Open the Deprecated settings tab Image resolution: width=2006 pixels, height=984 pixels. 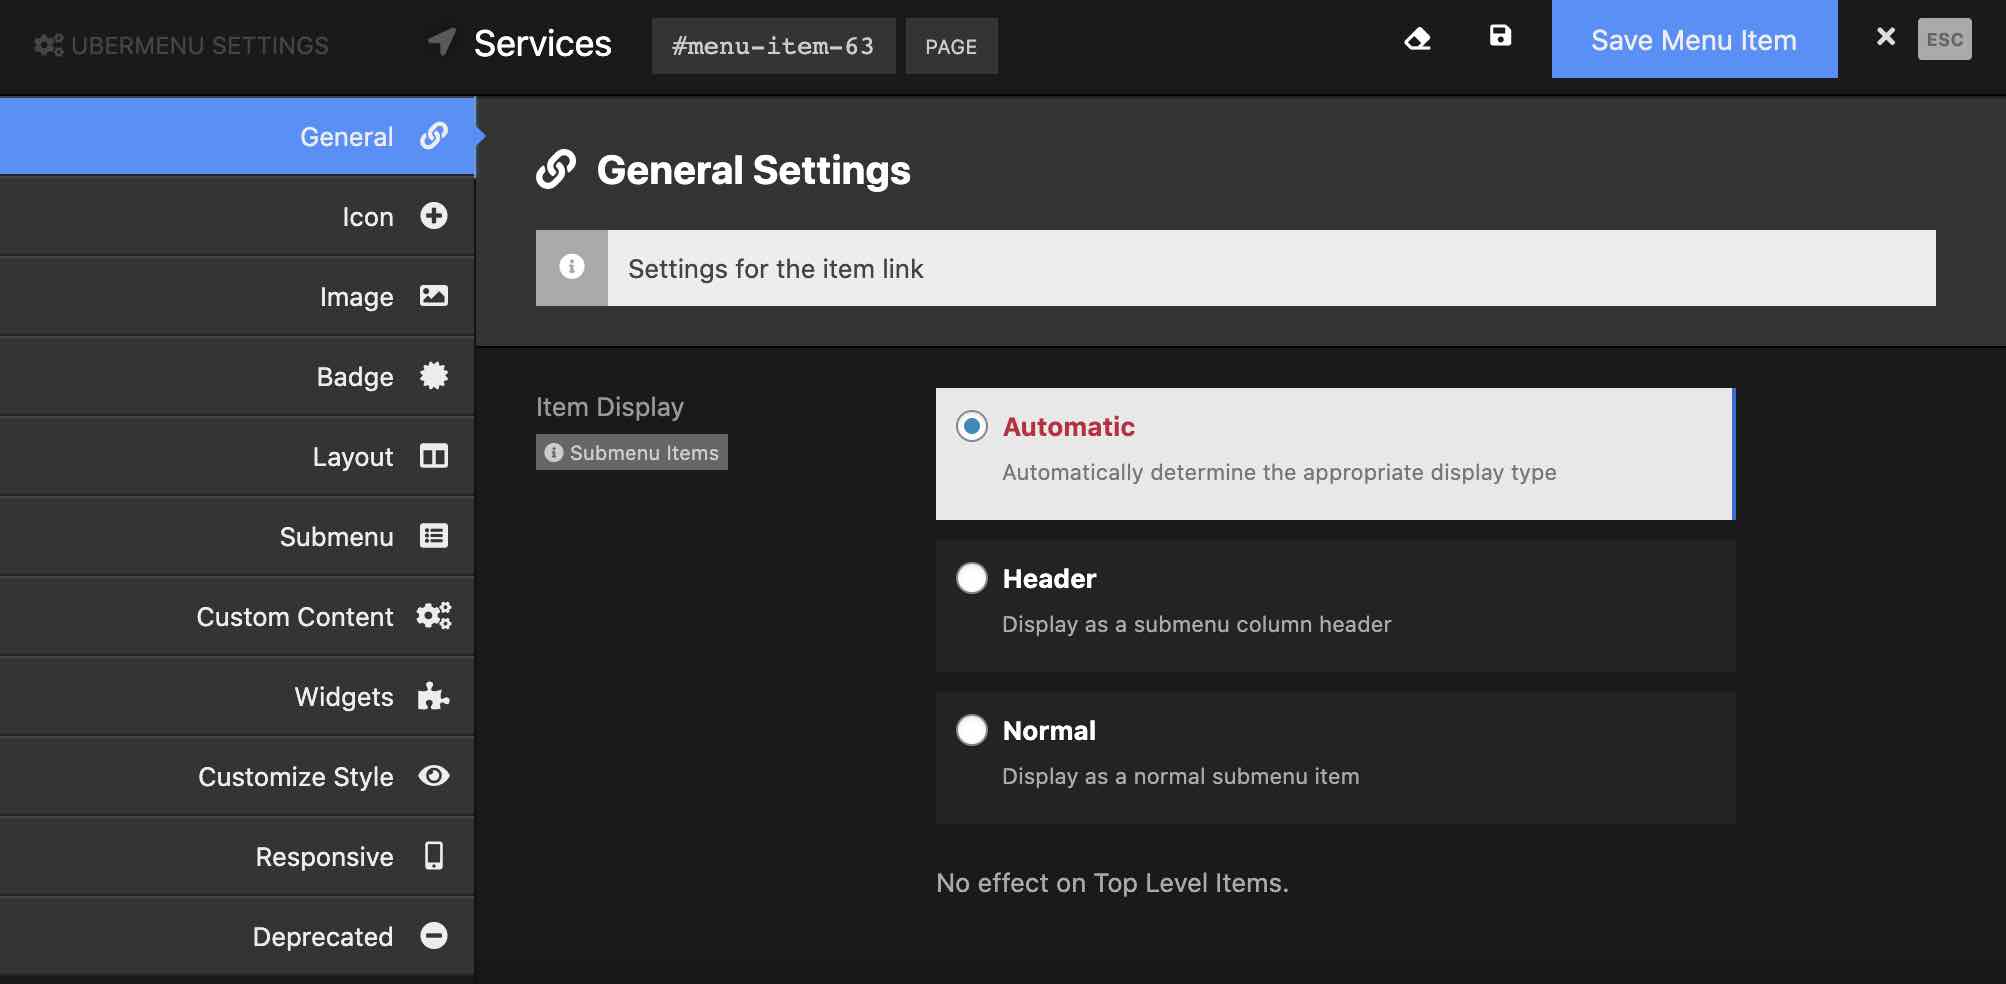322,937
